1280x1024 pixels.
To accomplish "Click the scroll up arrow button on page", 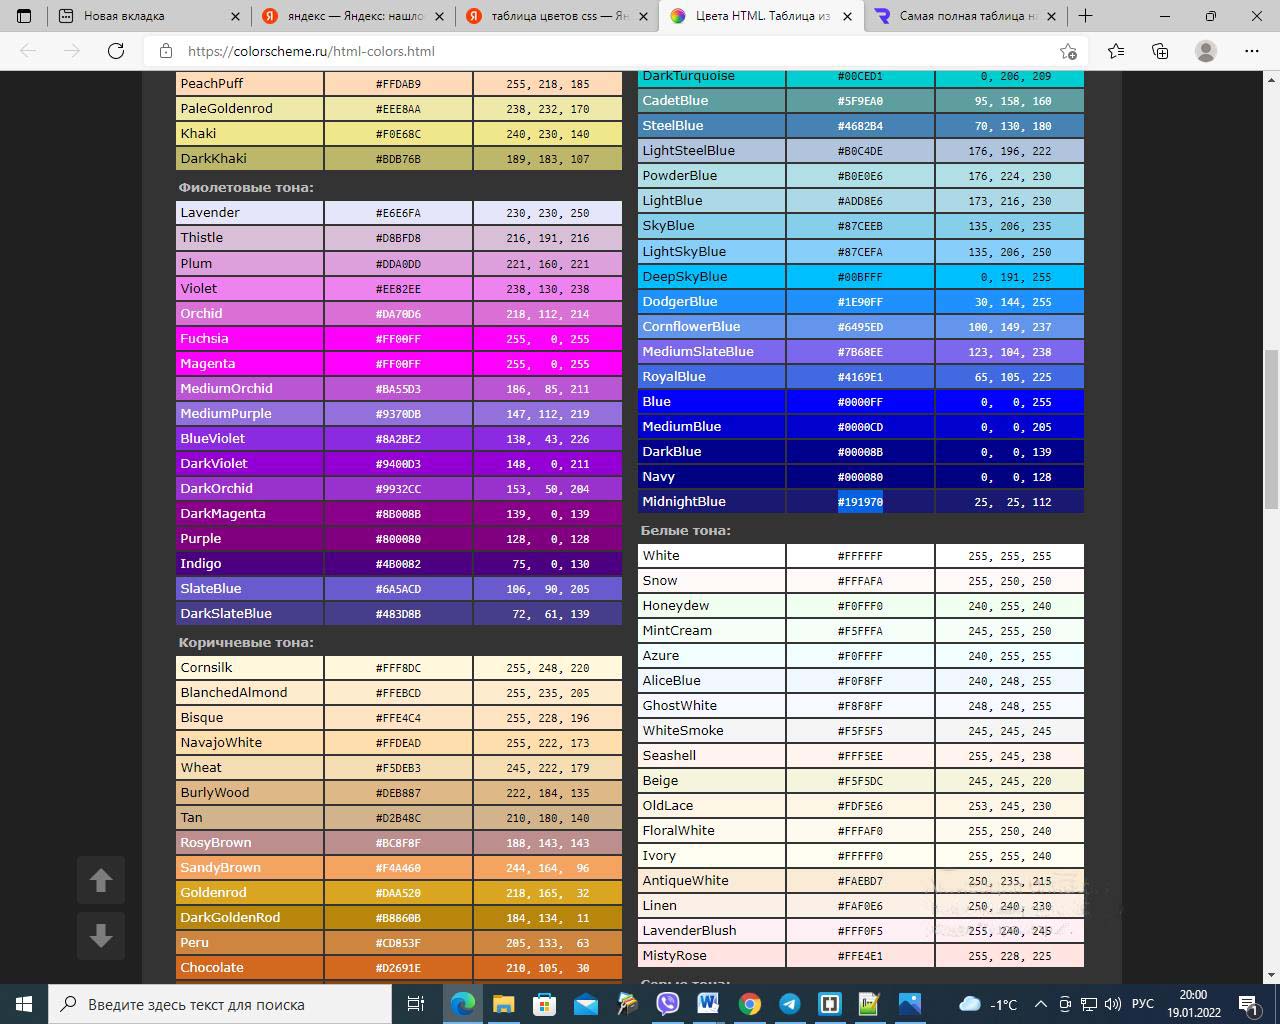I will tap(101, 880).
